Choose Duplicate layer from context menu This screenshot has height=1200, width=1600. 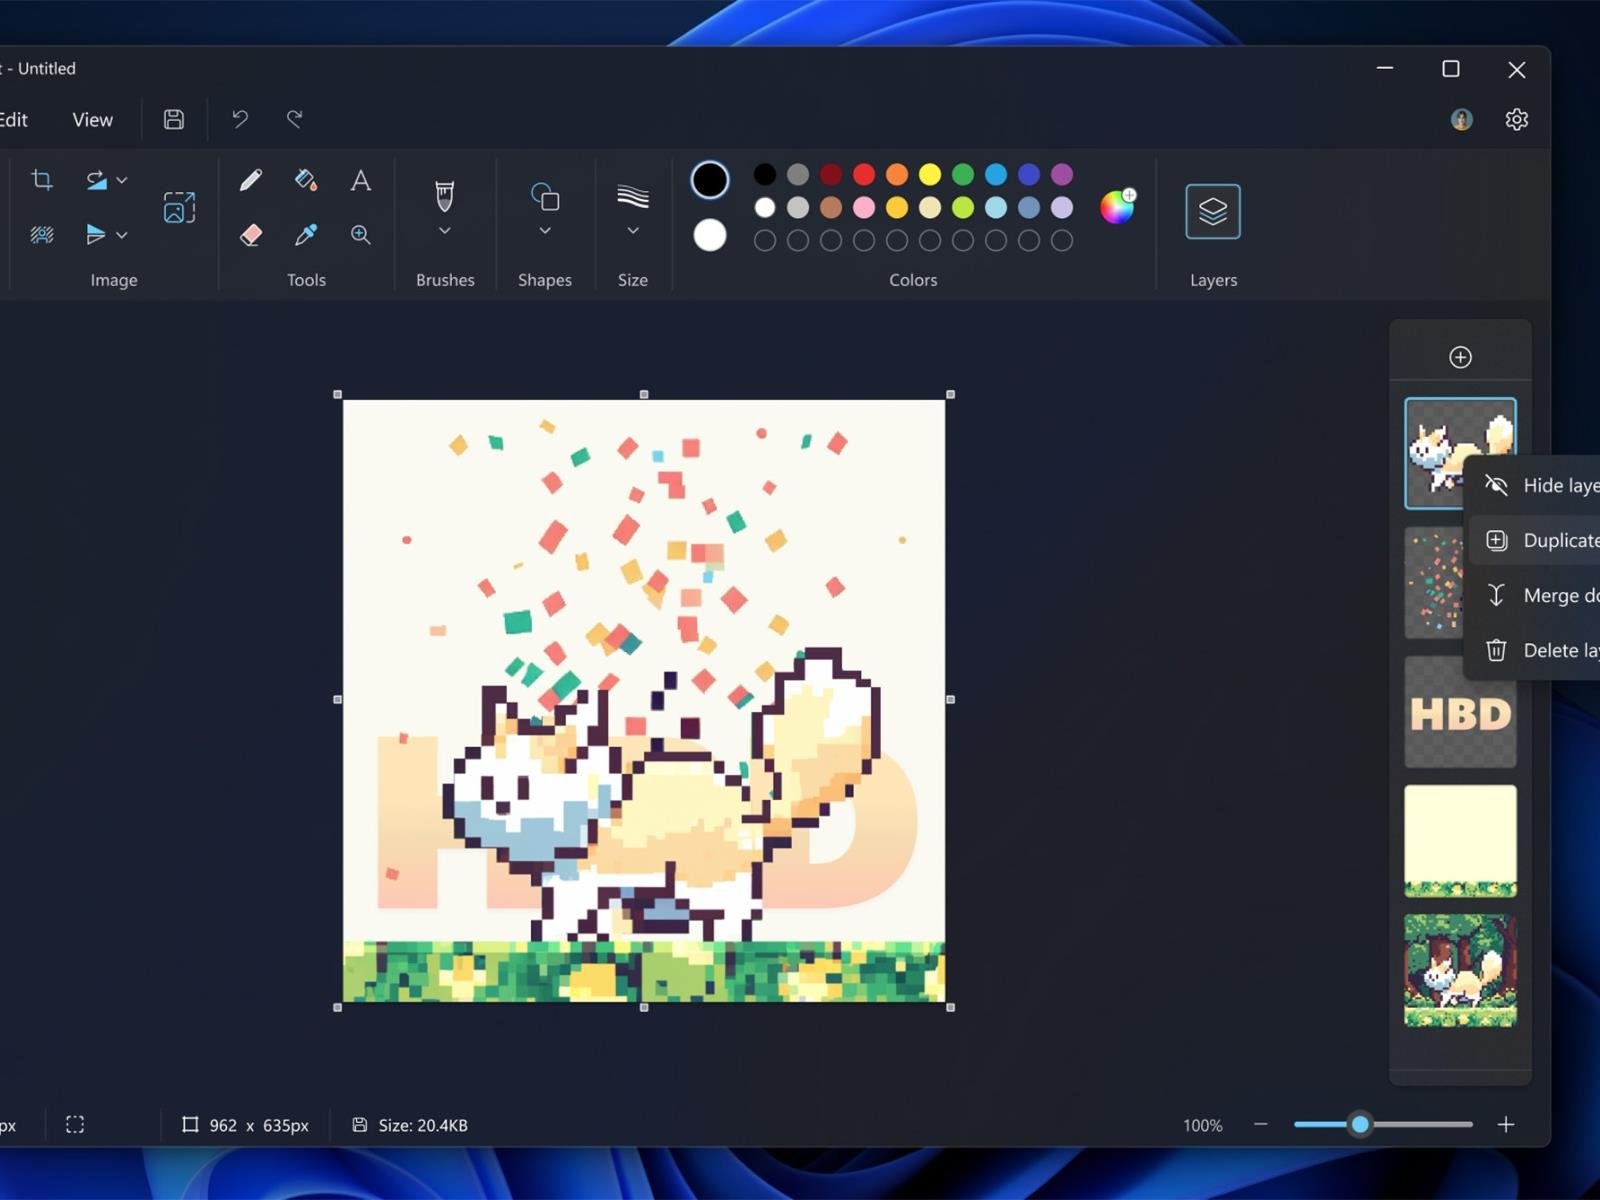pyautogui.click(x=1534, y=540)
